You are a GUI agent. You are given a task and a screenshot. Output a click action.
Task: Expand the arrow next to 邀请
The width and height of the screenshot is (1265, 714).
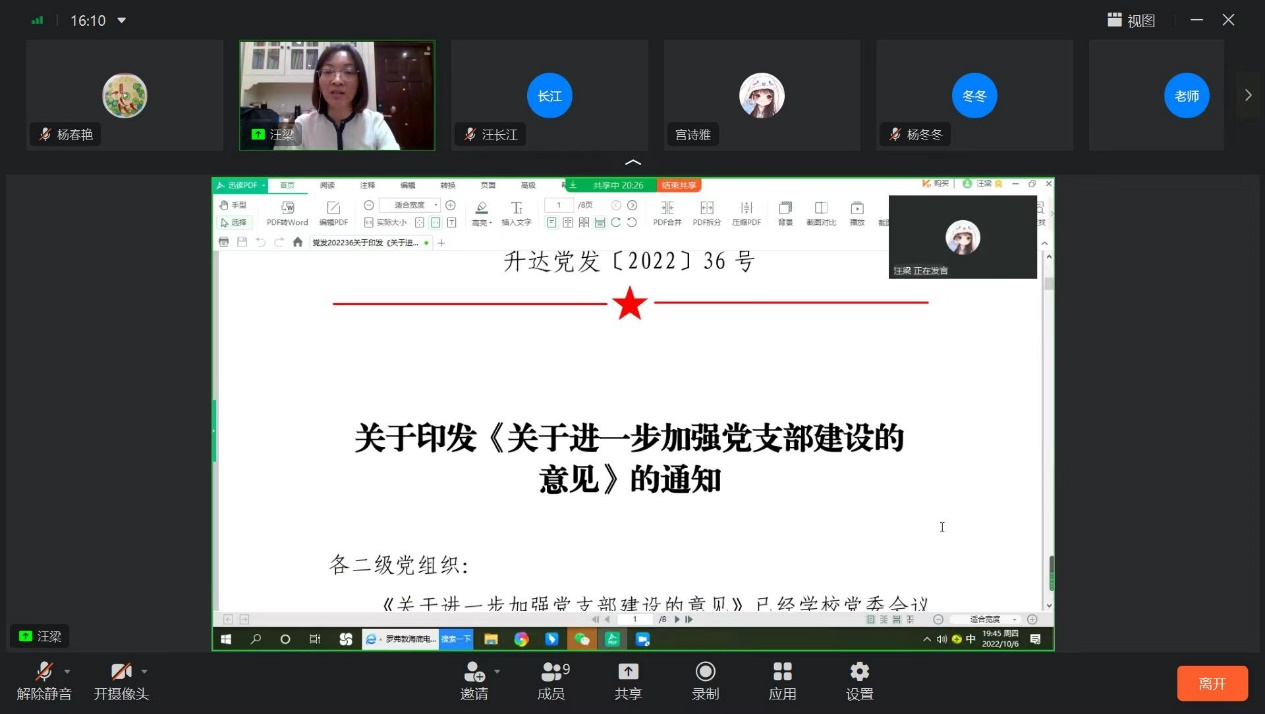click(497, 671)
